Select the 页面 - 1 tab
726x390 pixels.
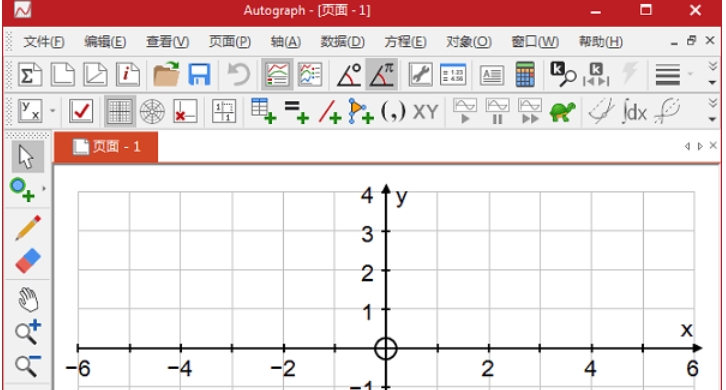106,147
